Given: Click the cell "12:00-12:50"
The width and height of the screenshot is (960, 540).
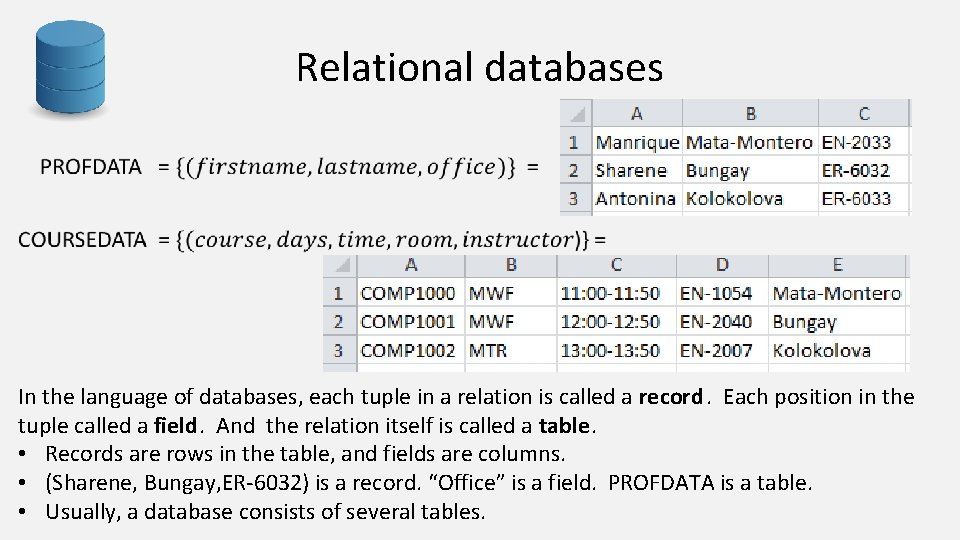Looking at the screenshot, I should click(617, 321).
